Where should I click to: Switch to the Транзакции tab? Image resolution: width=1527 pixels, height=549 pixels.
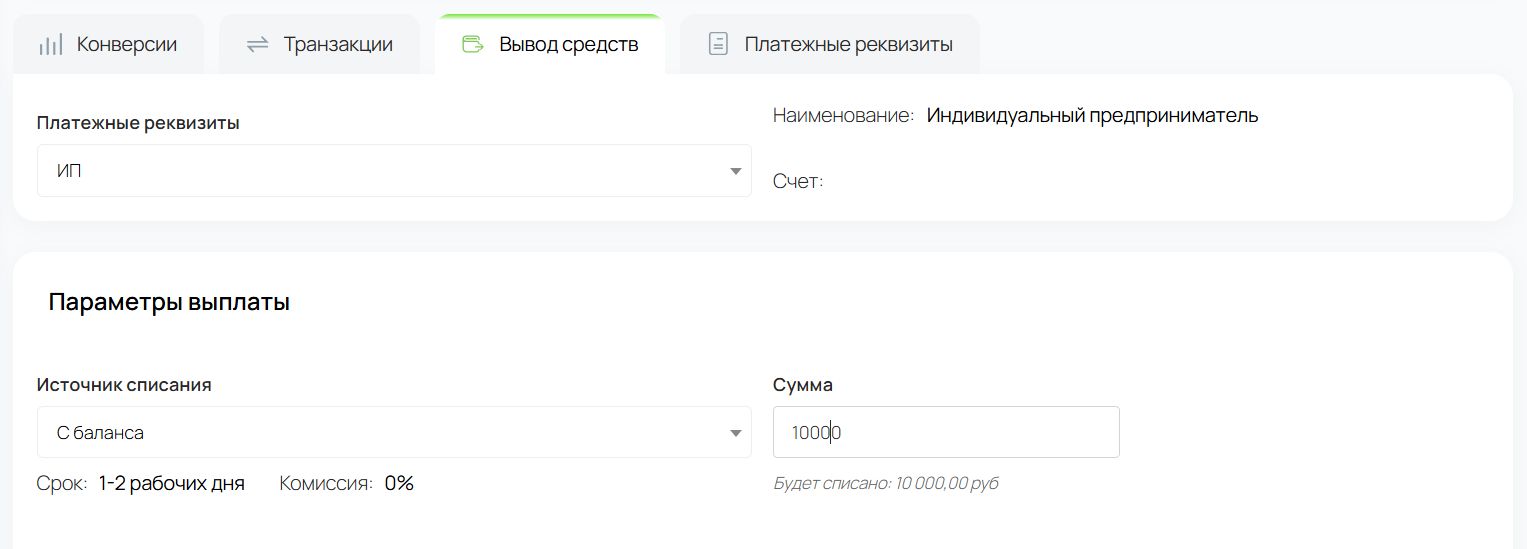337,45
